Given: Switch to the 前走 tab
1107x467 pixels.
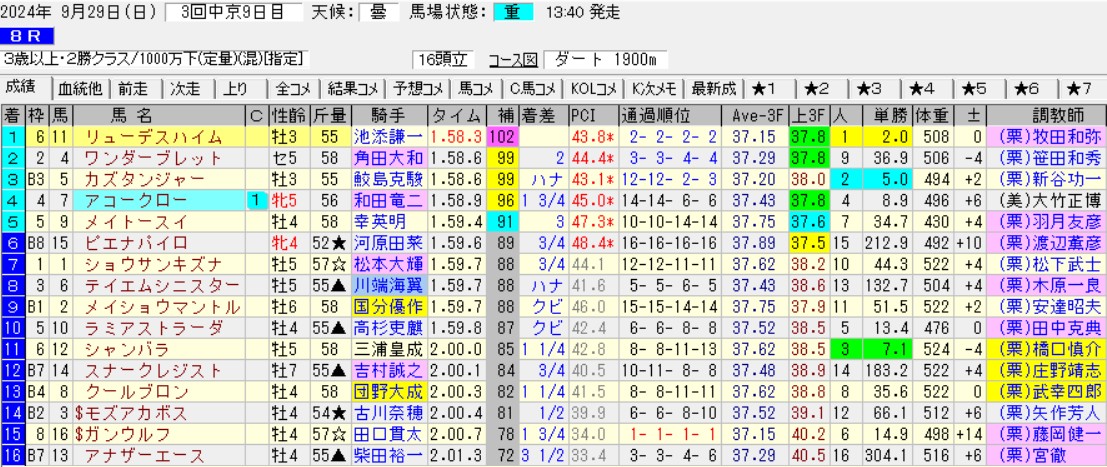Looking at the screenshot, I should [135, 87].
